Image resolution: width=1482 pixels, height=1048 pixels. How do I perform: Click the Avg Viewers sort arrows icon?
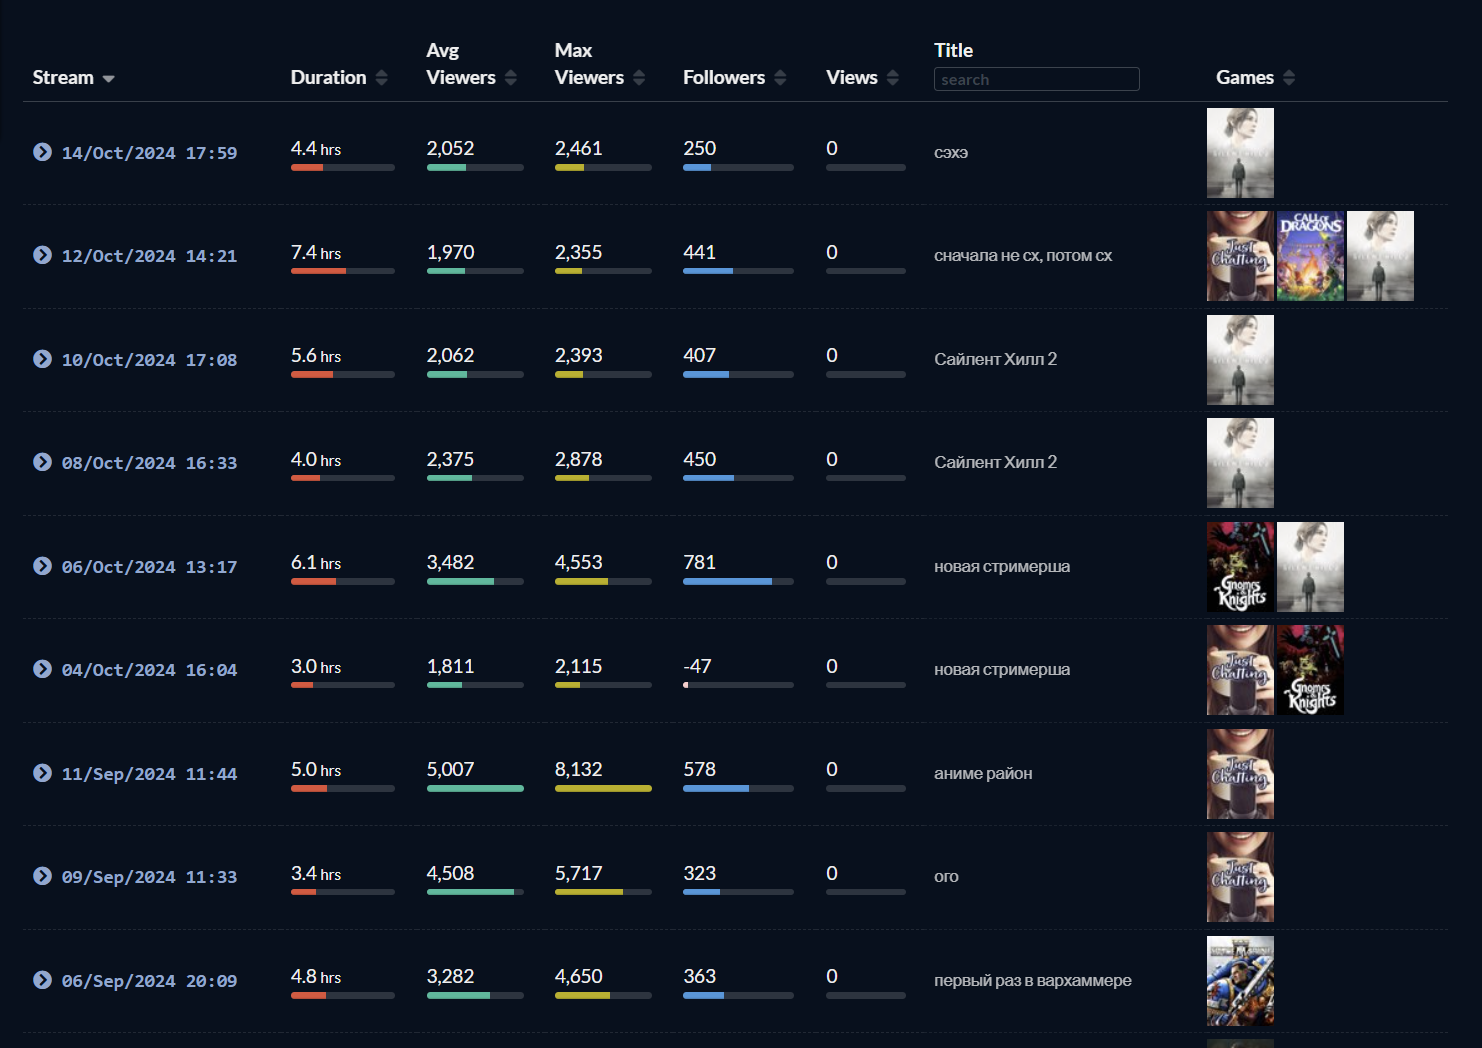coord(511,78)
